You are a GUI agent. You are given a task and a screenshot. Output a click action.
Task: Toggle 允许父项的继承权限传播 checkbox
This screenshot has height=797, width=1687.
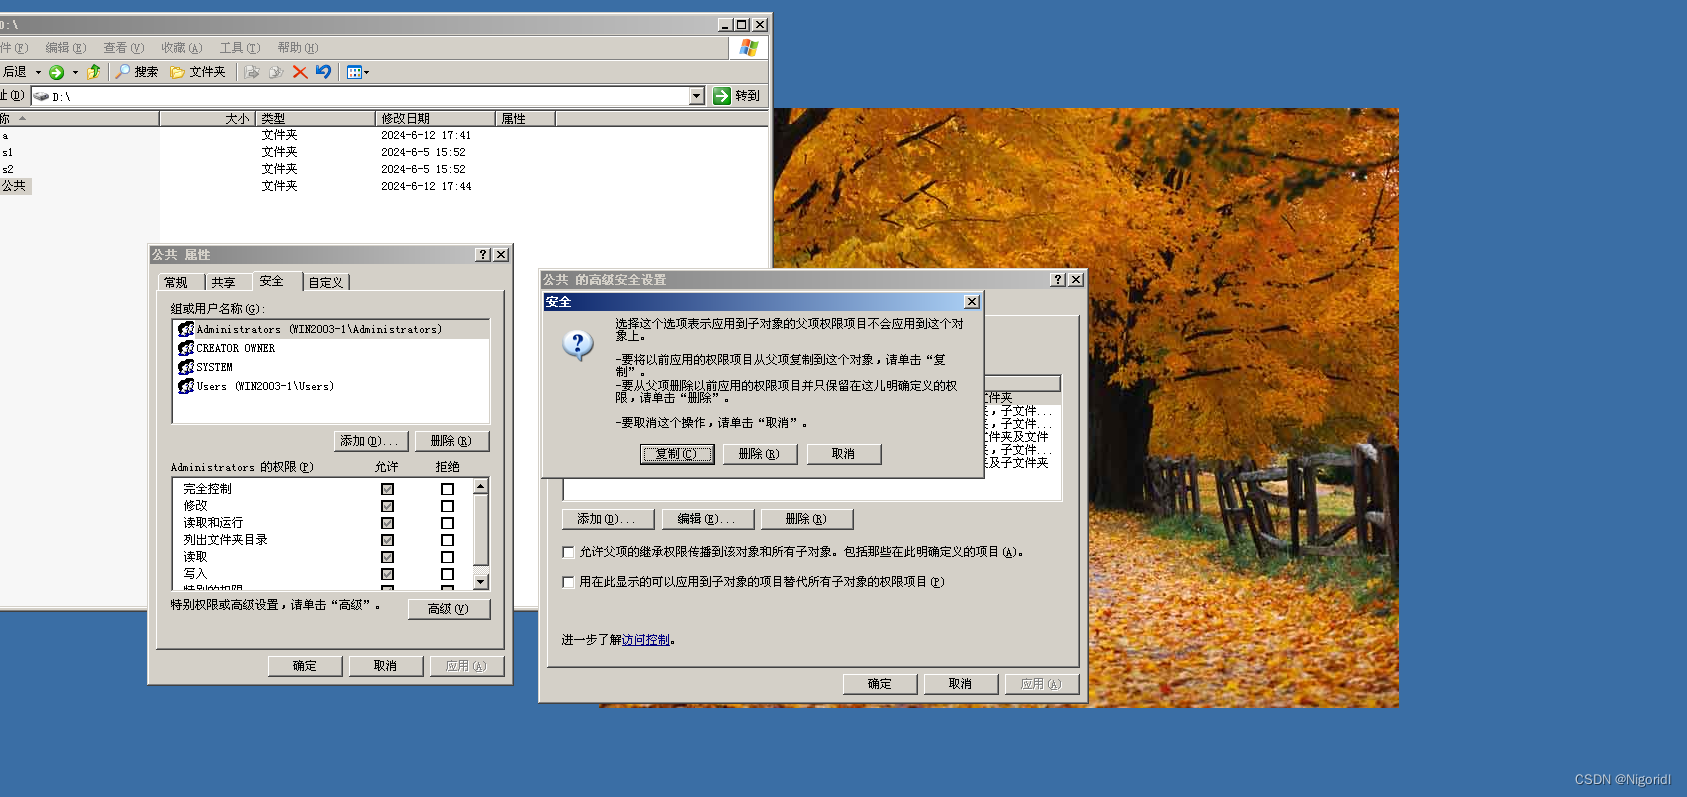point(568,552)
